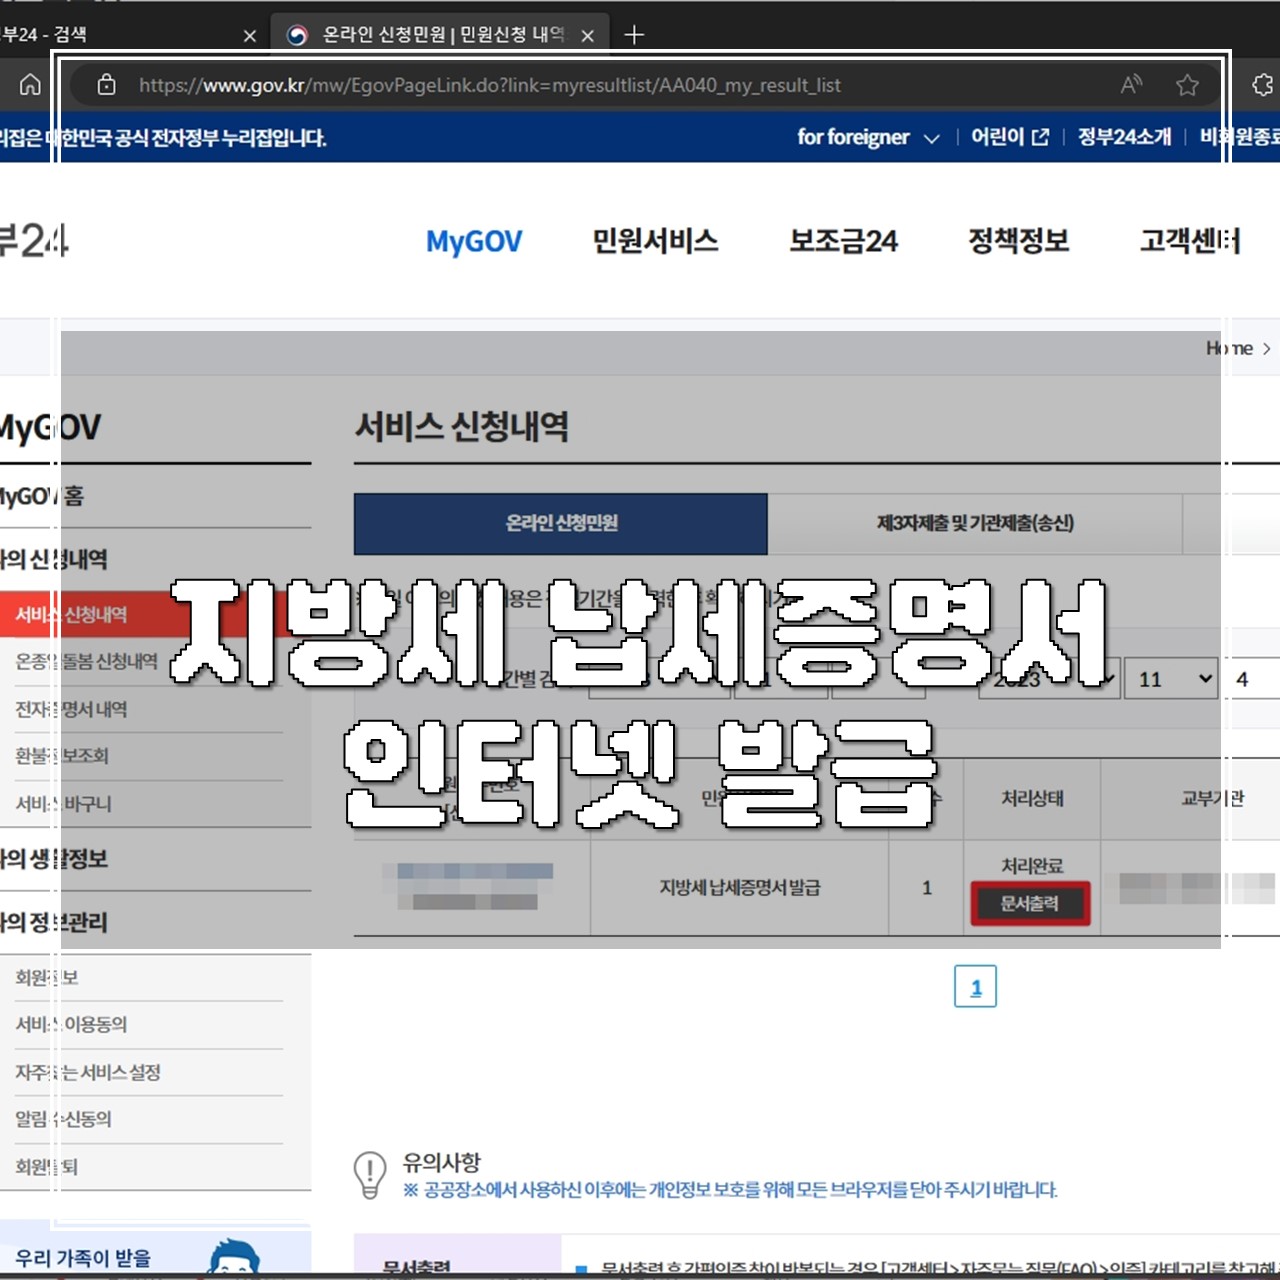Click 온종일돌봄 신청내역 in sidebar
This screenshot has width=1280, height=1280.
point(86,662)
